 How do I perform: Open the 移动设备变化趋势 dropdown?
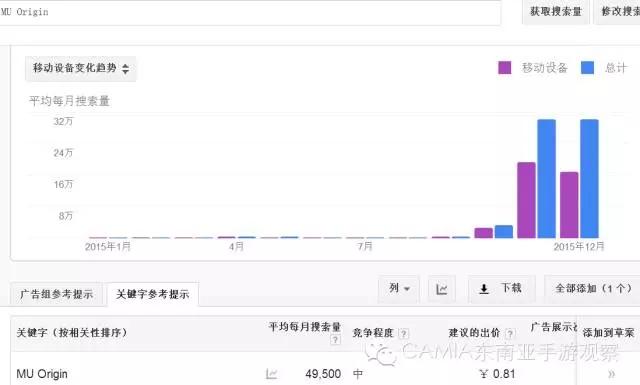coord(80,68)
